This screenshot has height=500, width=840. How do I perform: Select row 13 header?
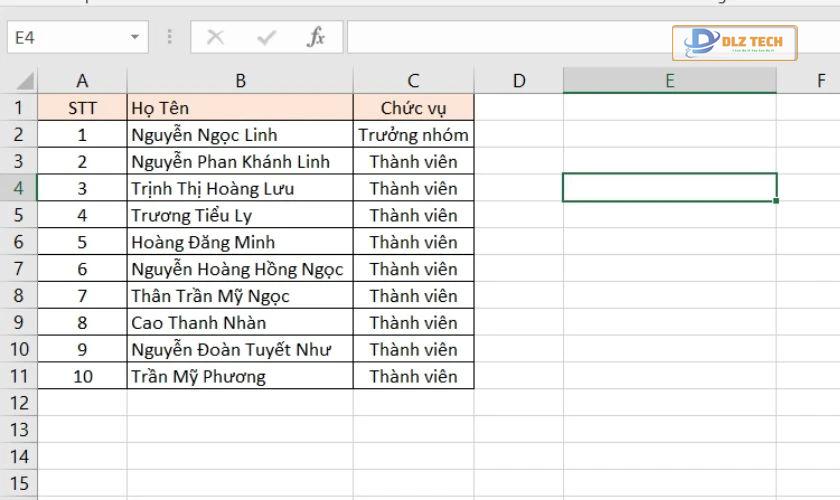[19, 429]
